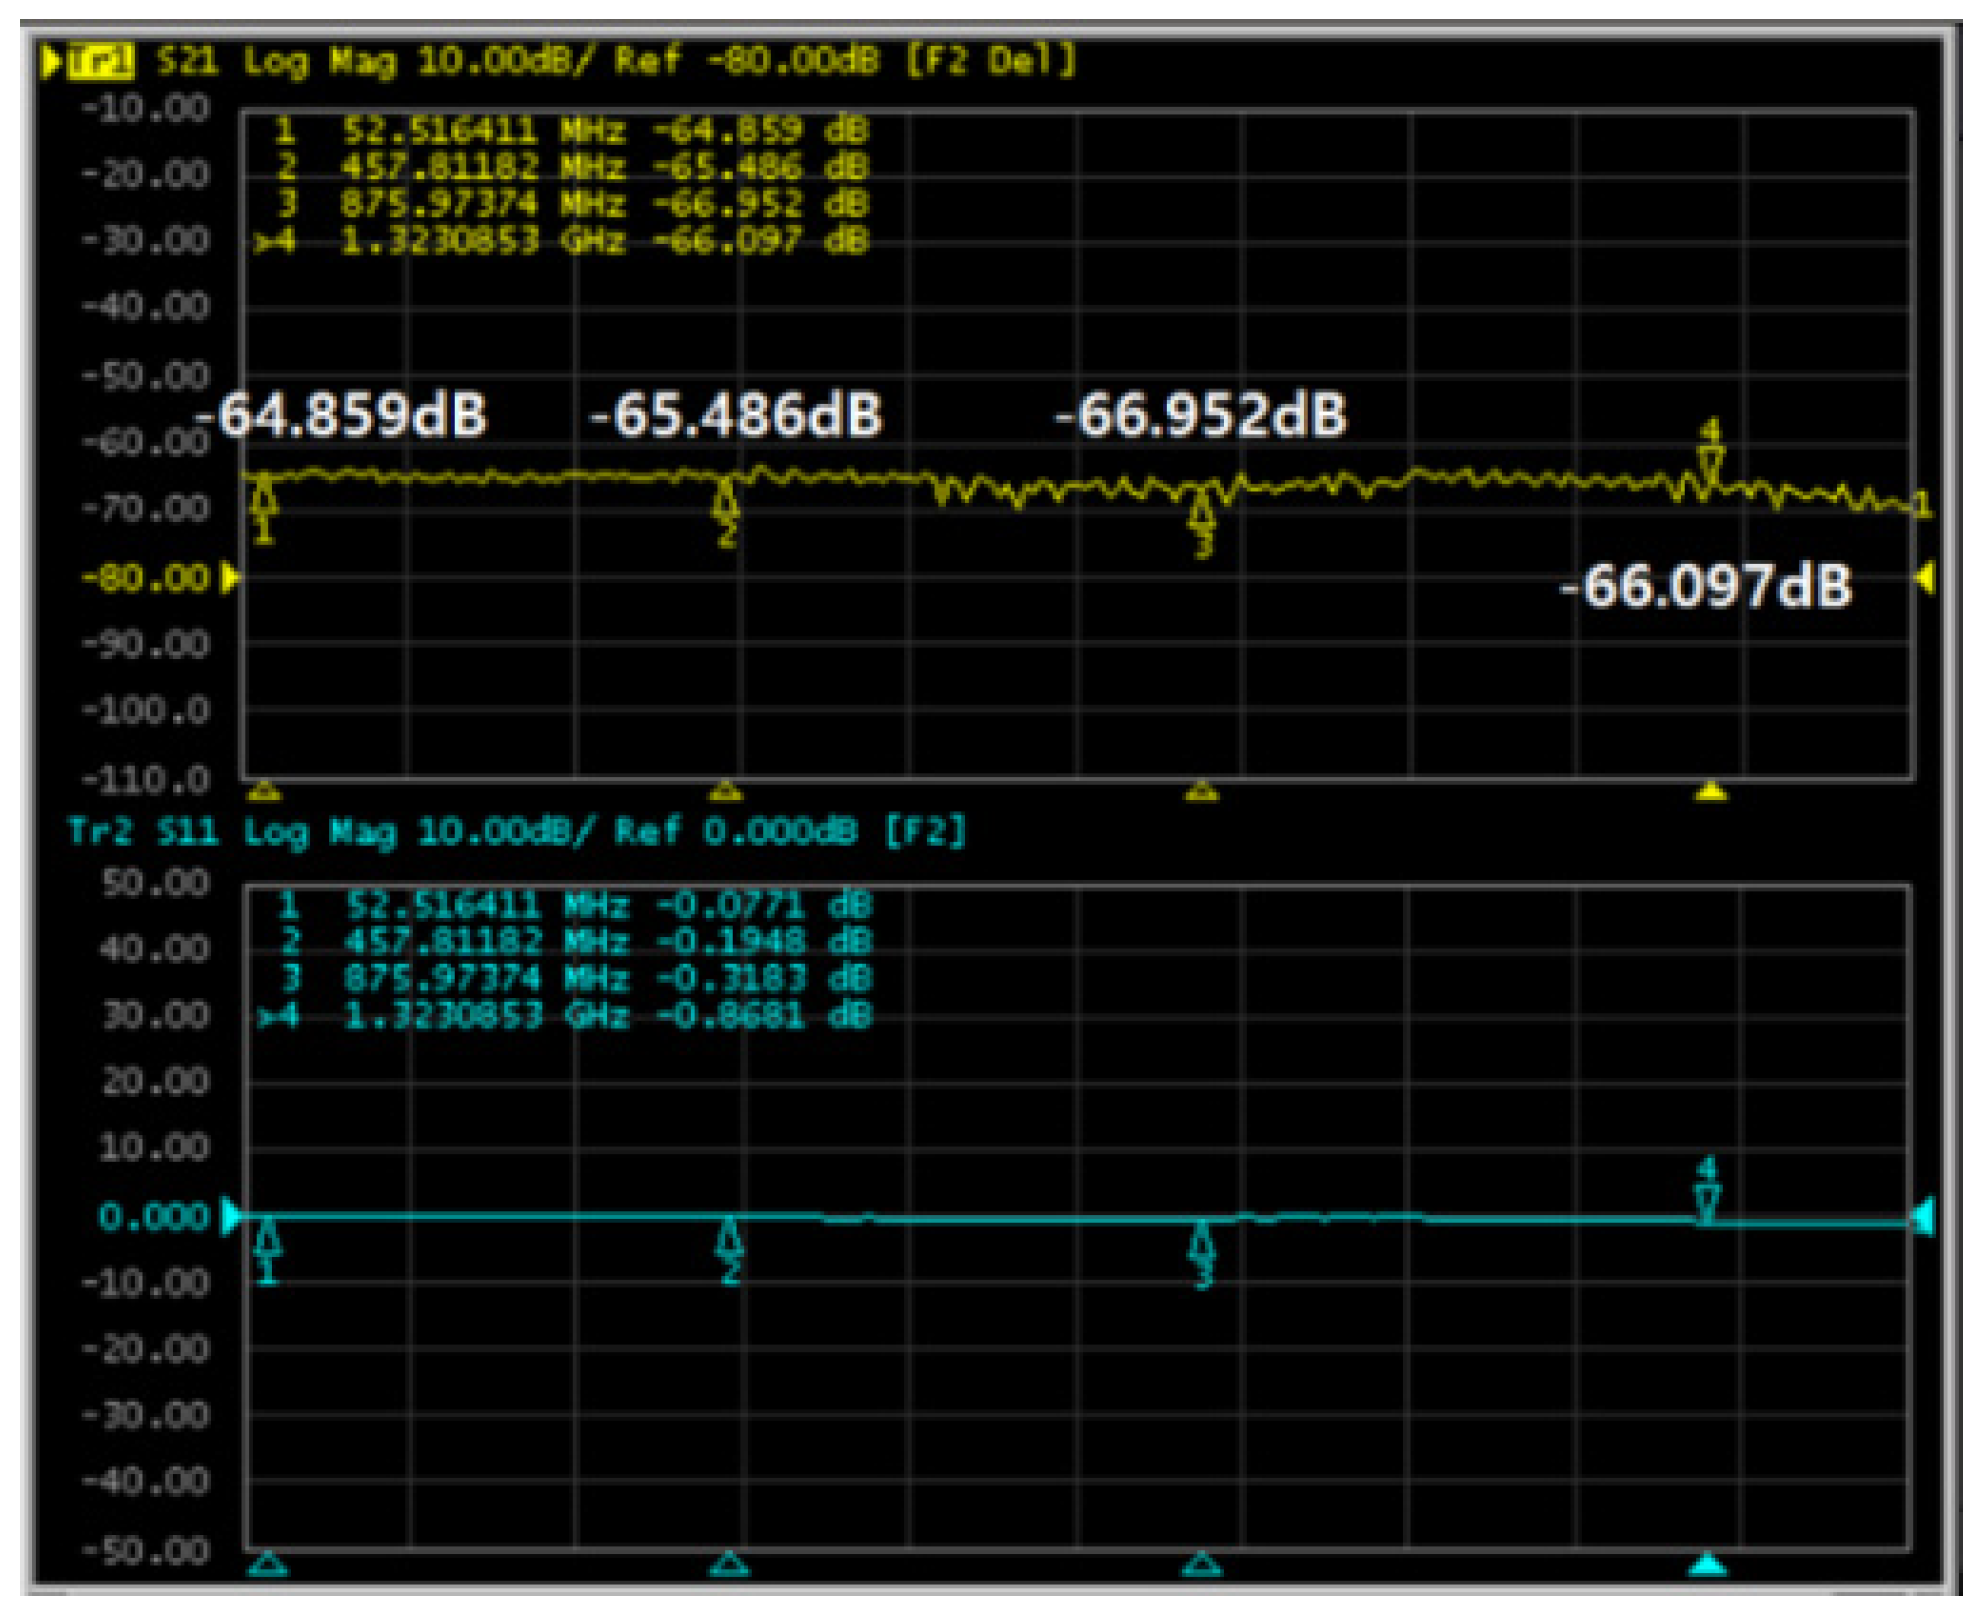Click right-side yellow reference position arrow
1986x1618 pixels.
[1925, 578]
